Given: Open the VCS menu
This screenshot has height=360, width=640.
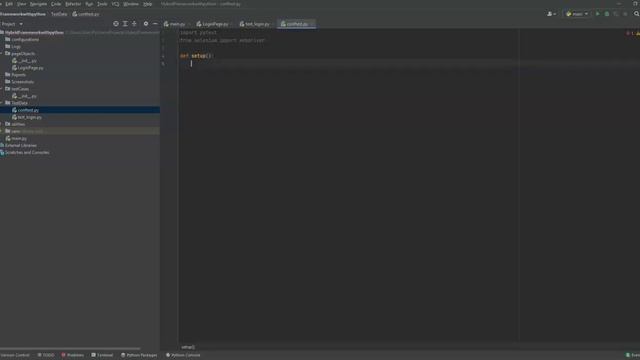Looking at the screenshot, I should click(x=116, y=4).
